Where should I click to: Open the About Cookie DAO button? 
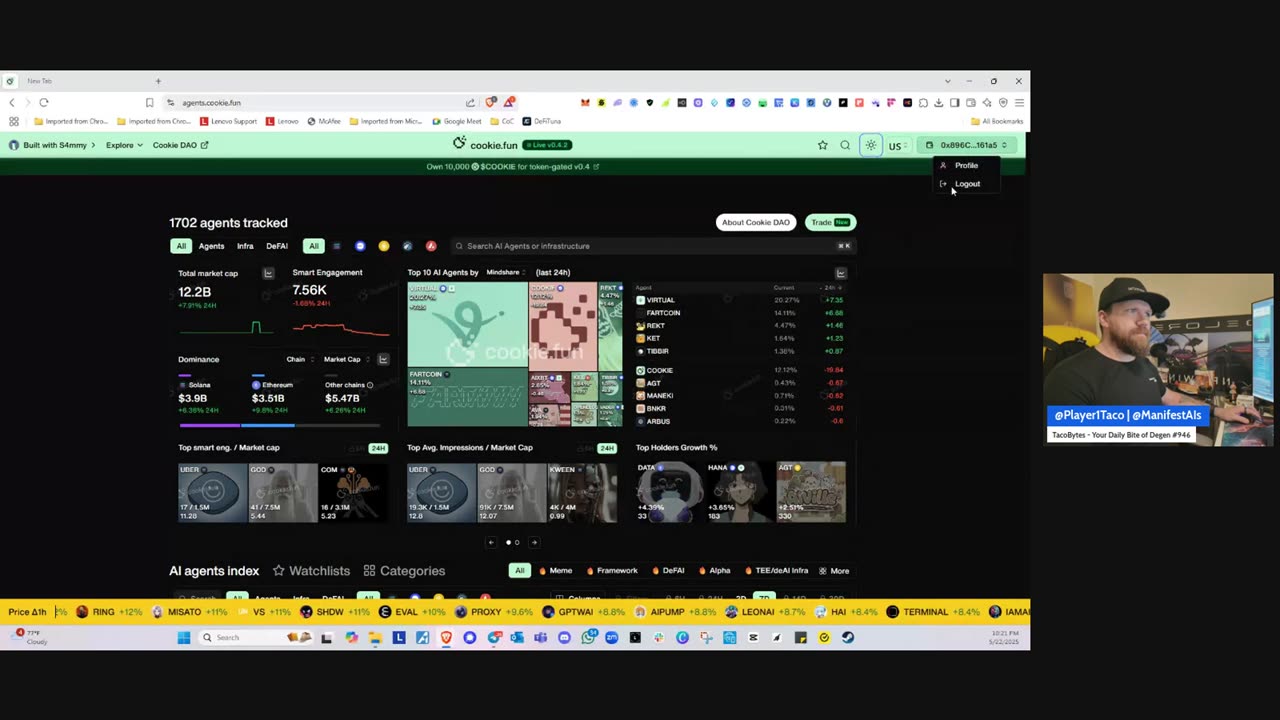point(756,222)
